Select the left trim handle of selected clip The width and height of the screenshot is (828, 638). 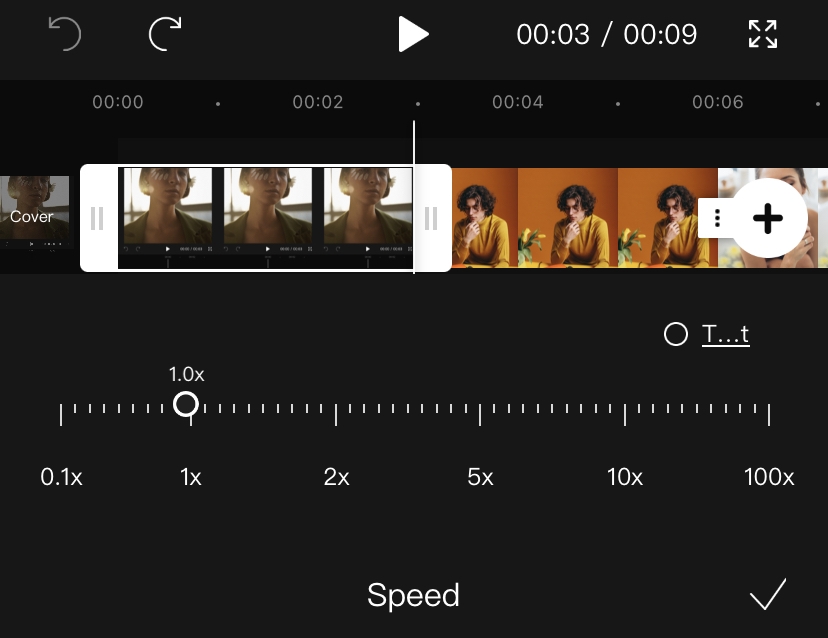[98, 218]
